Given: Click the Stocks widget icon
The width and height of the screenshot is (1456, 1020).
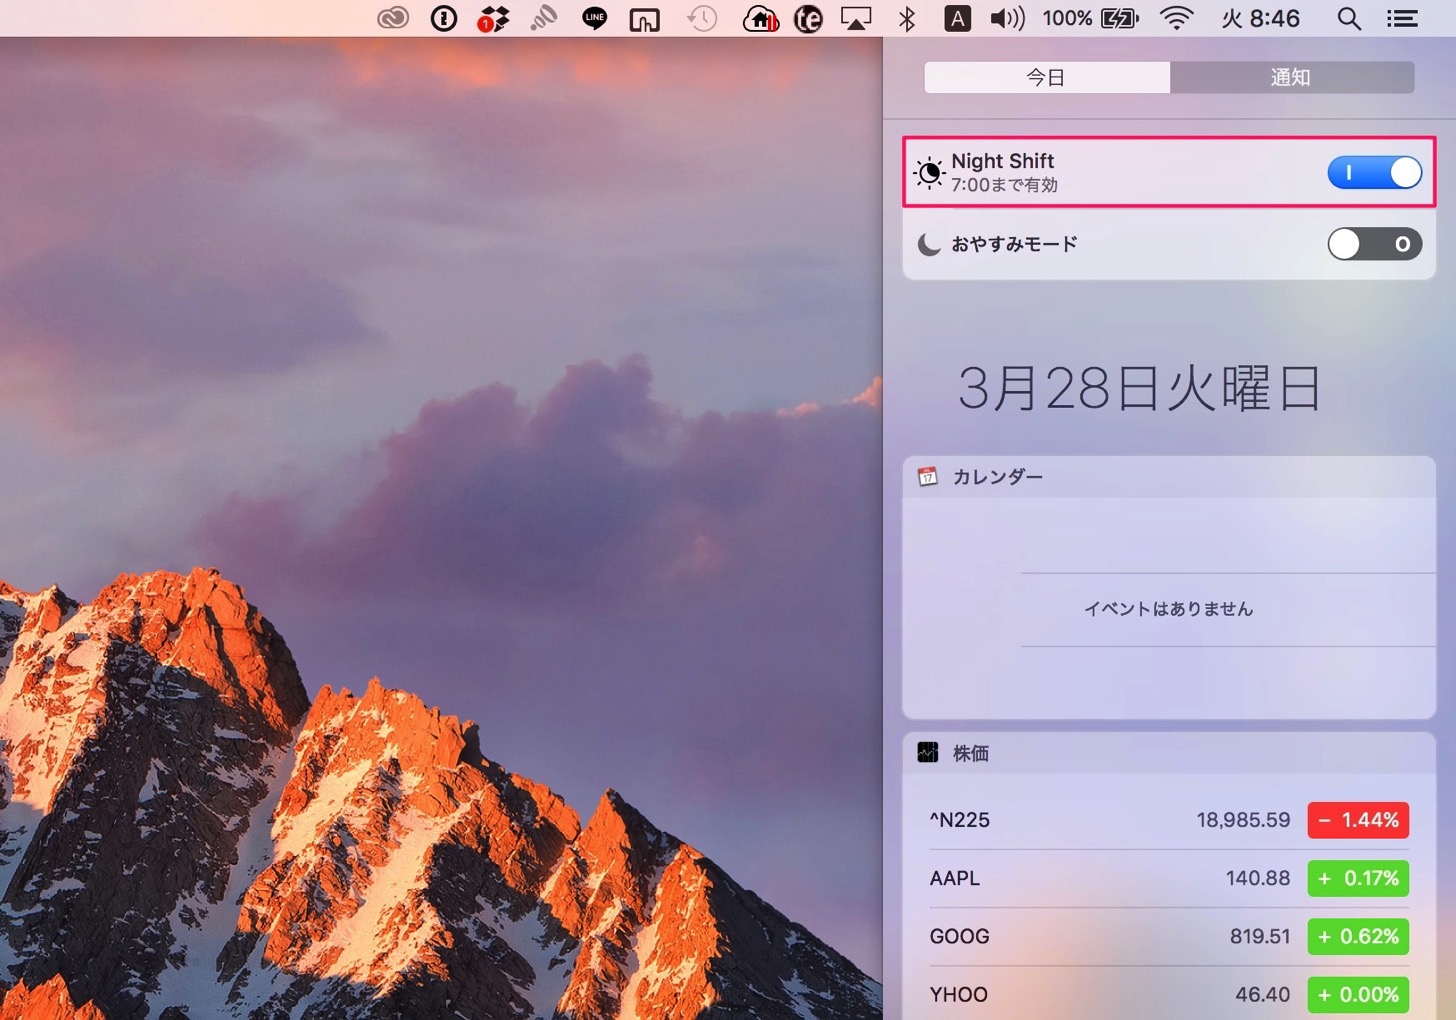Looking at the screenshot, I should (928, 753).
